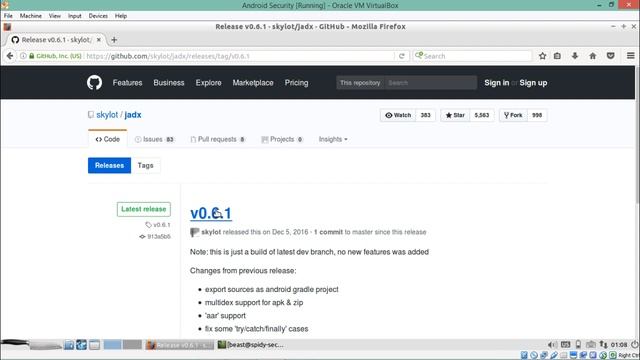Viewport: 640px width, 360px height.
Task: Switch to the first workspace in pager
Action: tap(112, 345)
